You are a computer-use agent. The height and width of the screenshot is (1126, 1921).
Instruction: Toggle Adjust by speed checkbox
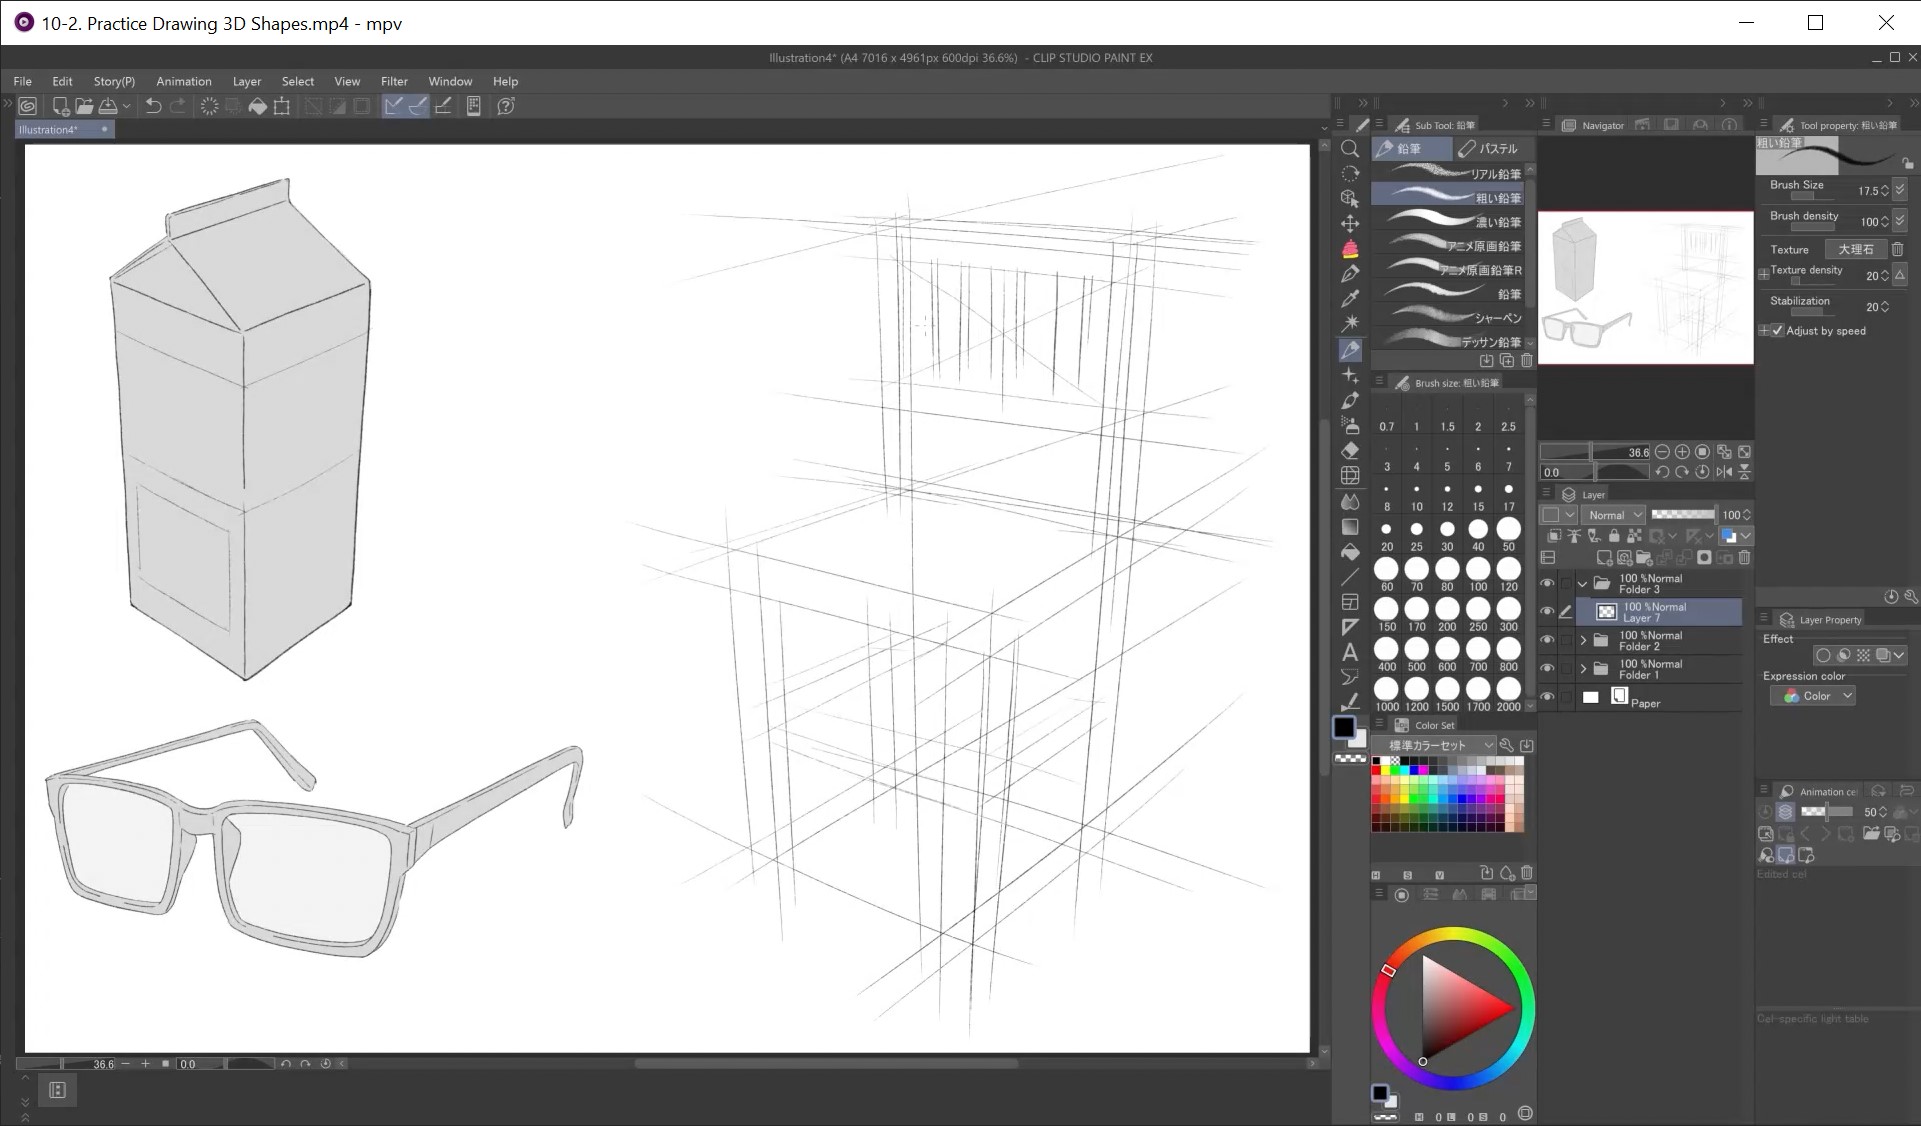[x=1777, y=331]
